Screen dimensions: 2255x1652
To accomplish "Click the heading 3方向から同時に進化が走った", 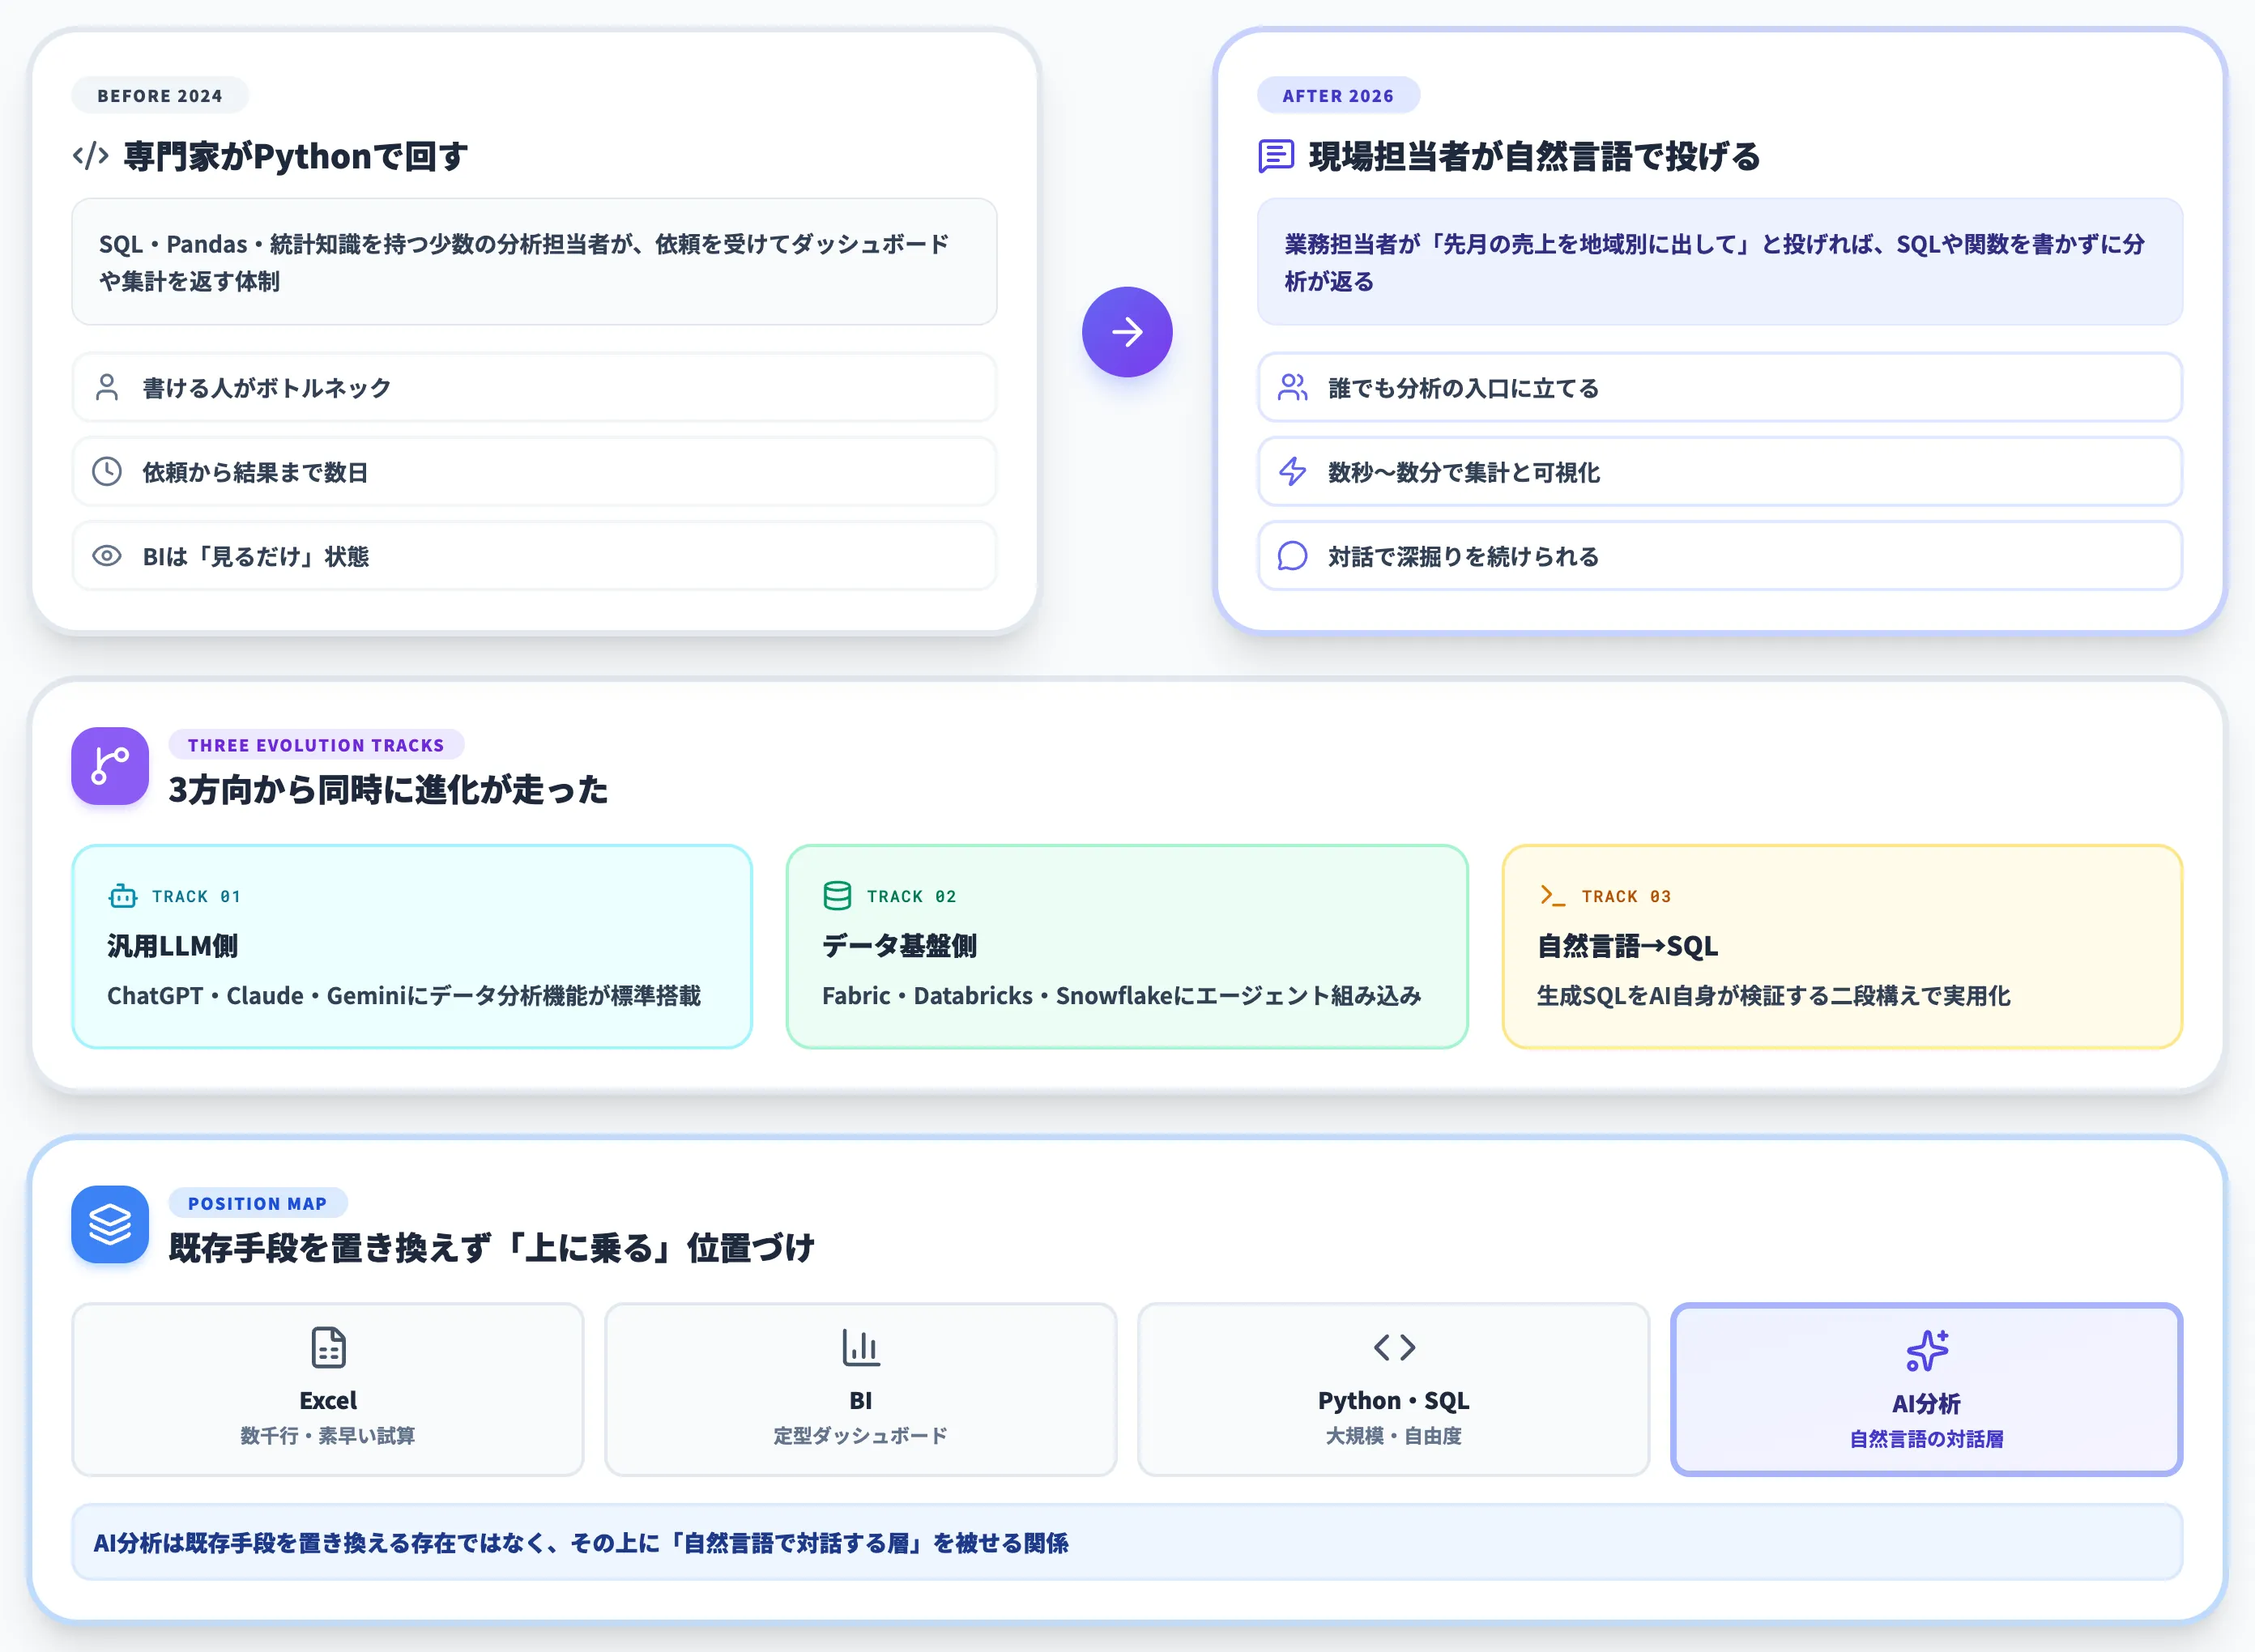I will (388, 790).
